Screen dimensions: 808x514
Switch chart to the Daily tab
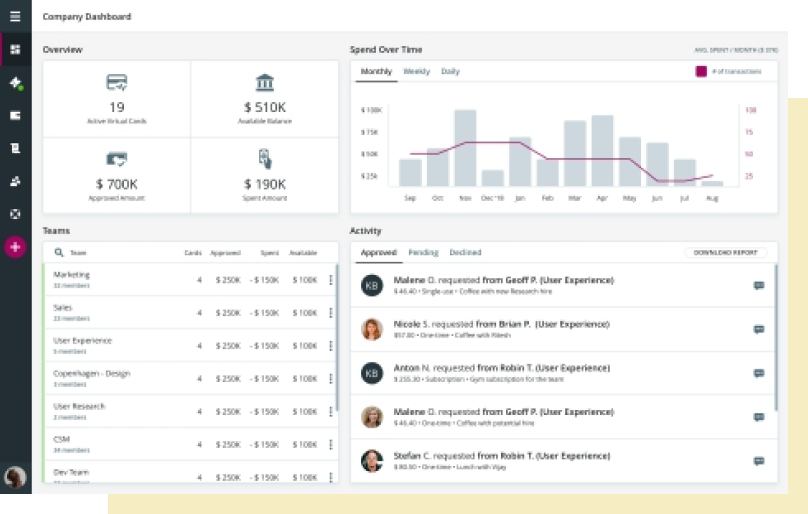pyautogui.click(x=450, y=71)
